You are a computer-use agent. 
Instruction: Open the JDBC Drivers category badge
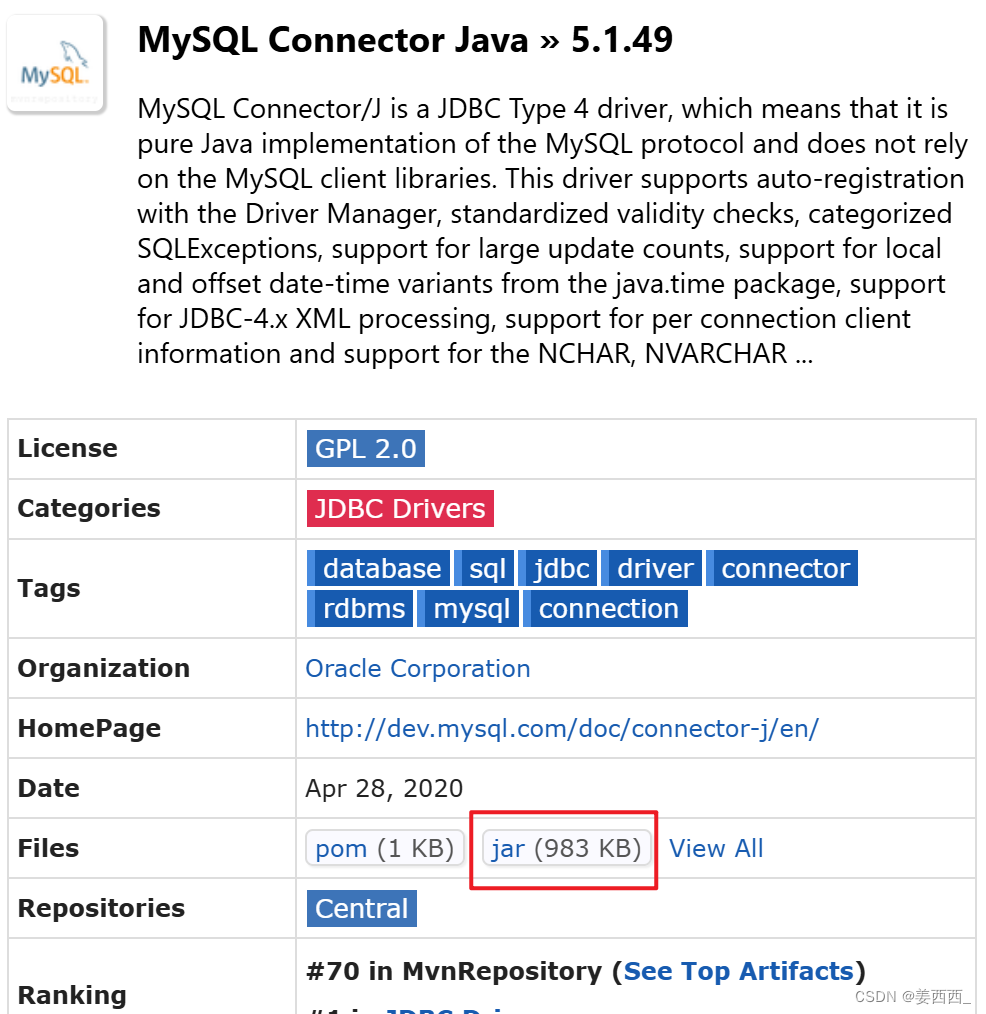399,508
